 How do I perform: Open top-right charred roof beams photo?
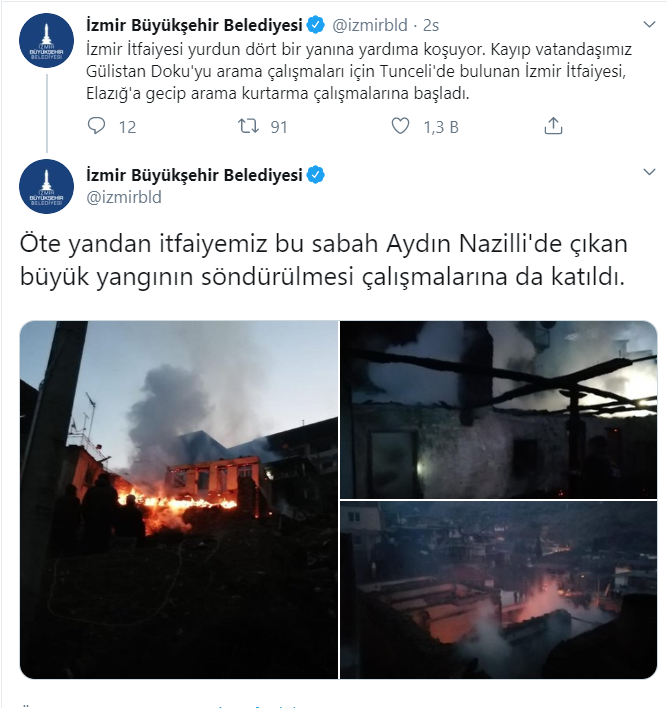(499, 410)
